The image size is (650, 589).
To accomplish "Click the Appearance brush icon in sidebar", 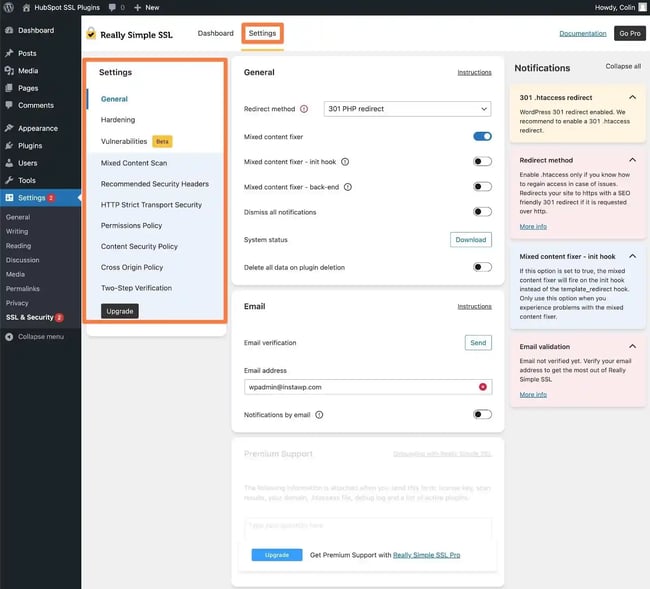I will click(x=9, y=128).
